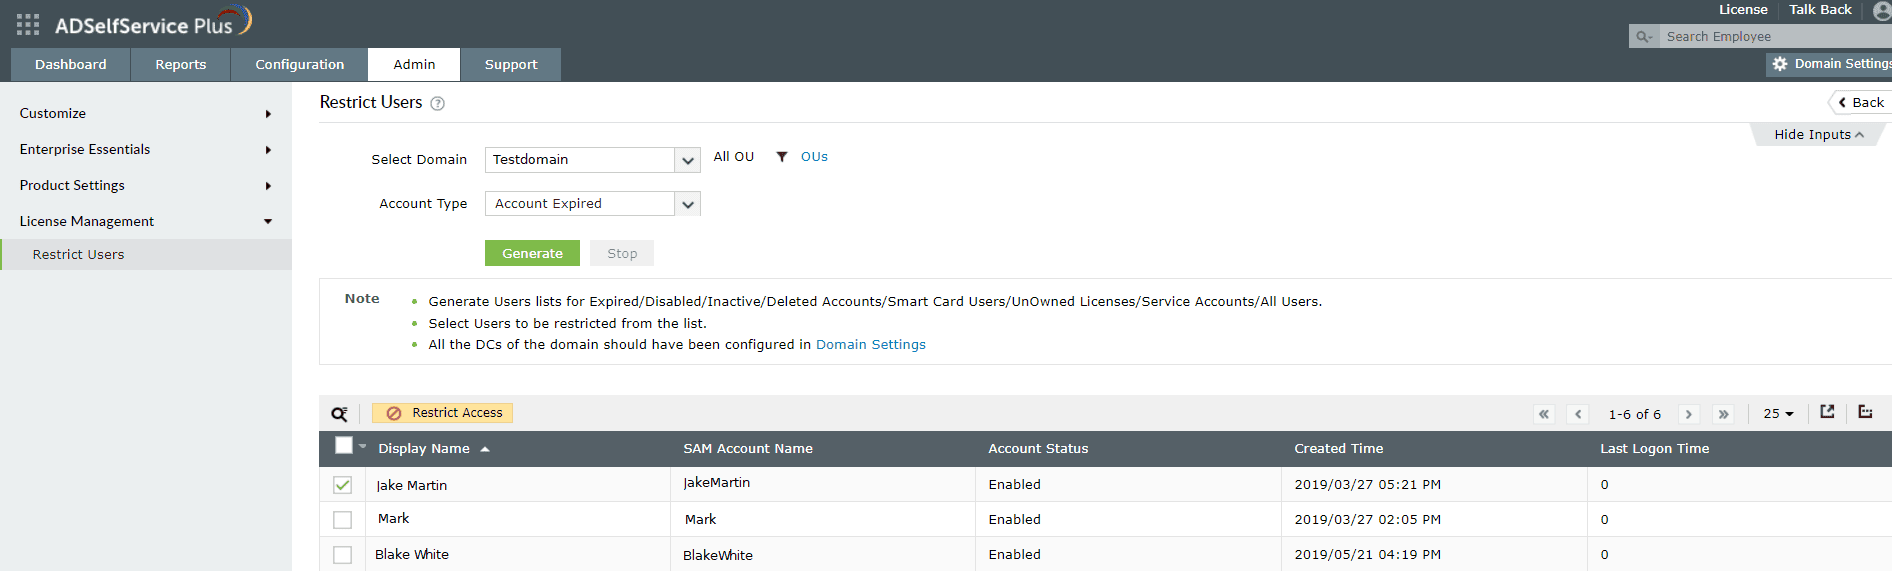Uncheck Jake Martin checkbox

coord(343,485)
